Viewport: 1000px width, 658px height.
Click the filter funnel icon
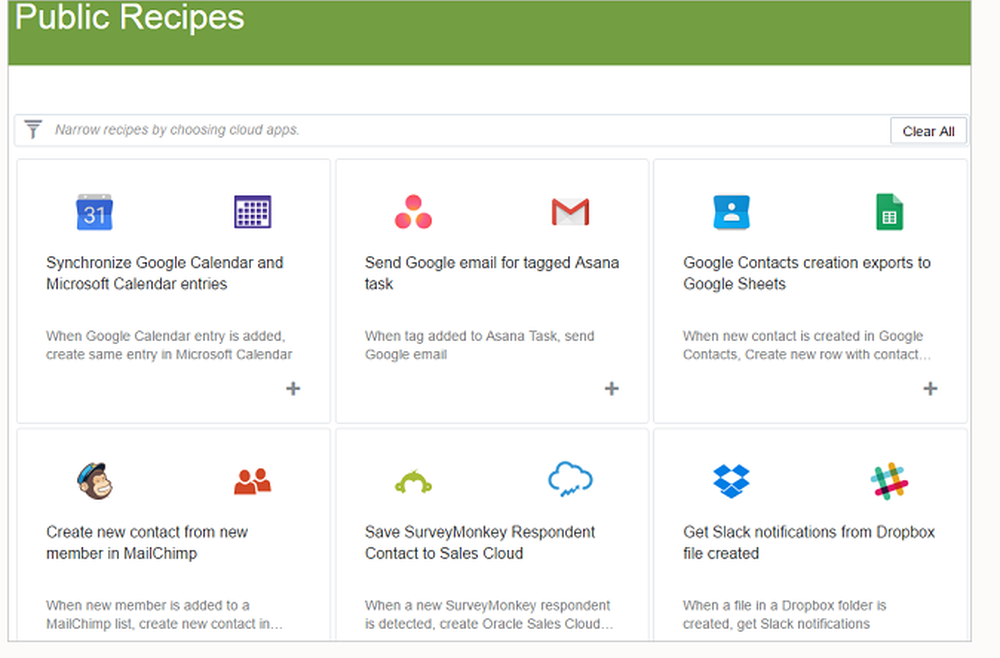(x=33, y=129)
